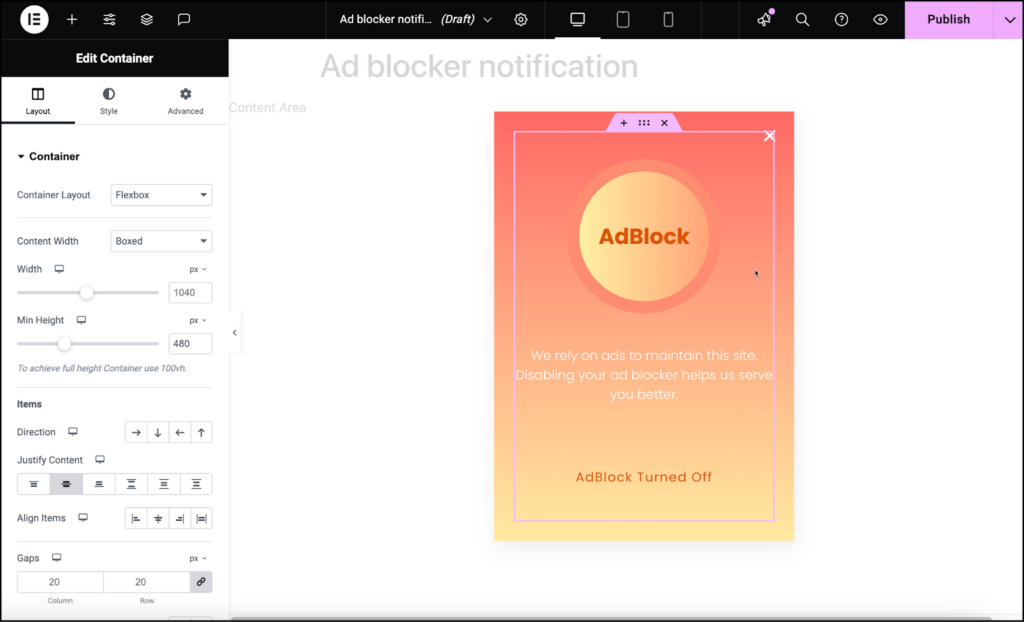Open Site Settings via the sliders icon
This screenshot has height=622, width=1024.
click(x=109, y=19)
